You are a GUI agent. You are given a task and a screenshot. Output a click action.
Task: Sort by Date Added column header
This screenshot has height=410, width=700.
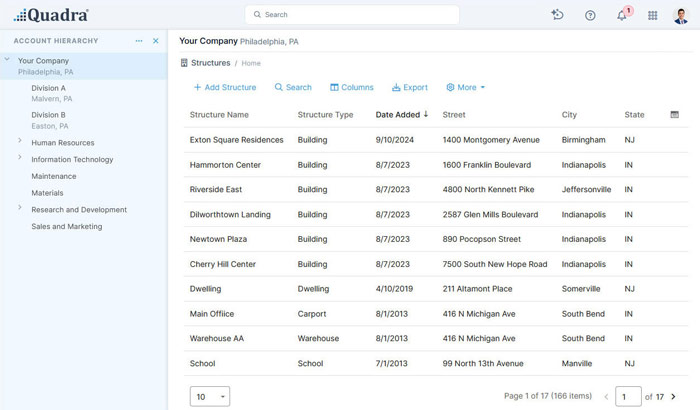tap(398, 115)
